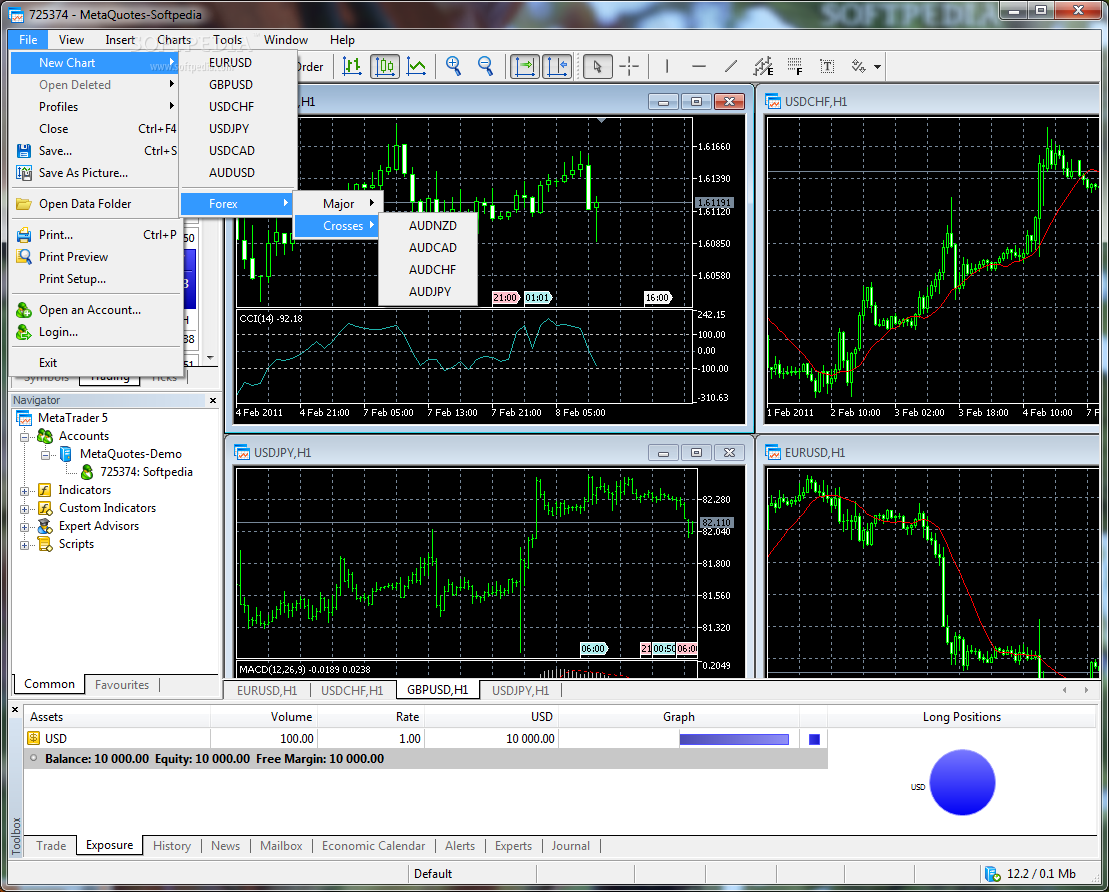Select MetaTrader 5 root tree item
The height and width of the screenshot is (892, 1109).
tap(72, 418)
